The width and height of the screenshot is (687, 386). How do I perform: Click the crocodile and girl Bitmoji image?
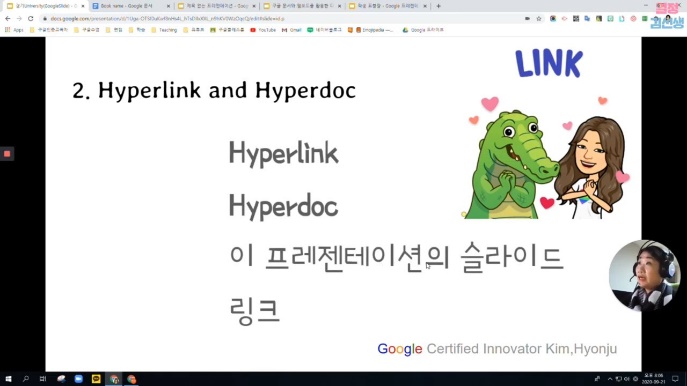(546, 158)
